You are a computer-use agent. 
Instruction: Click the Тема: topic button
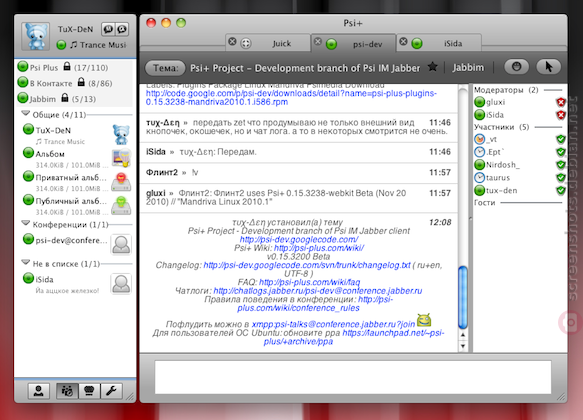[165, 68]
